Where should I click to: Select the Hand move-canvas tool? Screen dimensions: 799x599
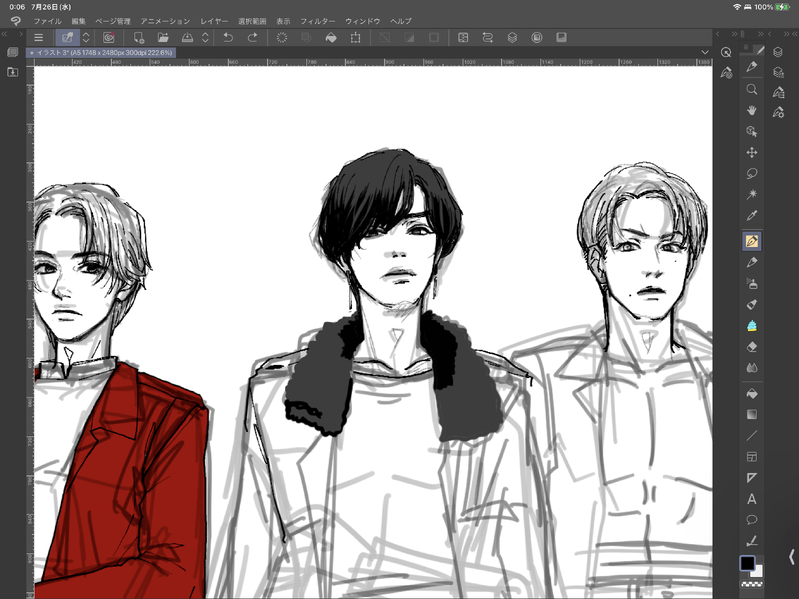point(752,111)
